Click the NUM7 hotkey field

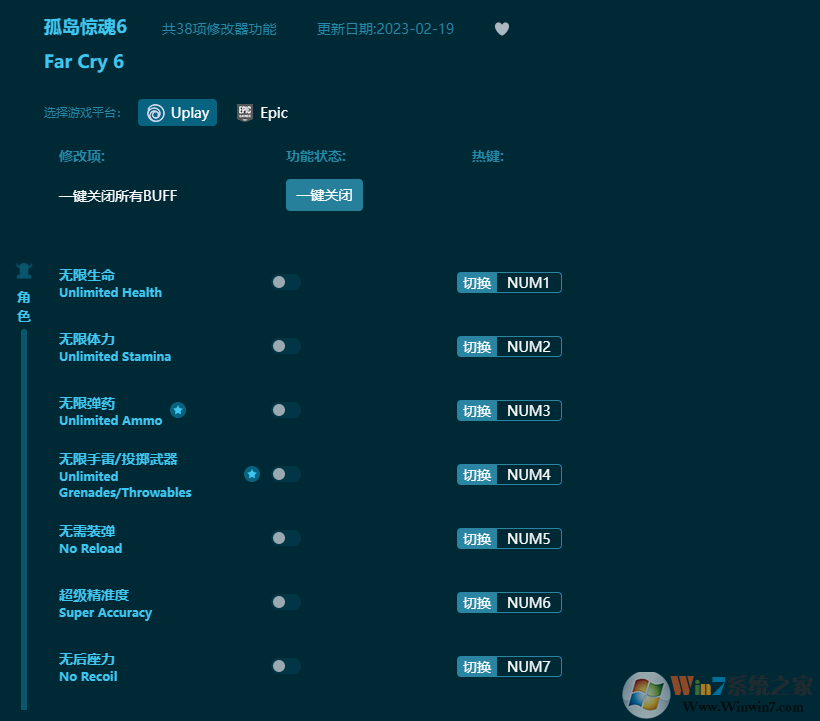click(529, 667)
